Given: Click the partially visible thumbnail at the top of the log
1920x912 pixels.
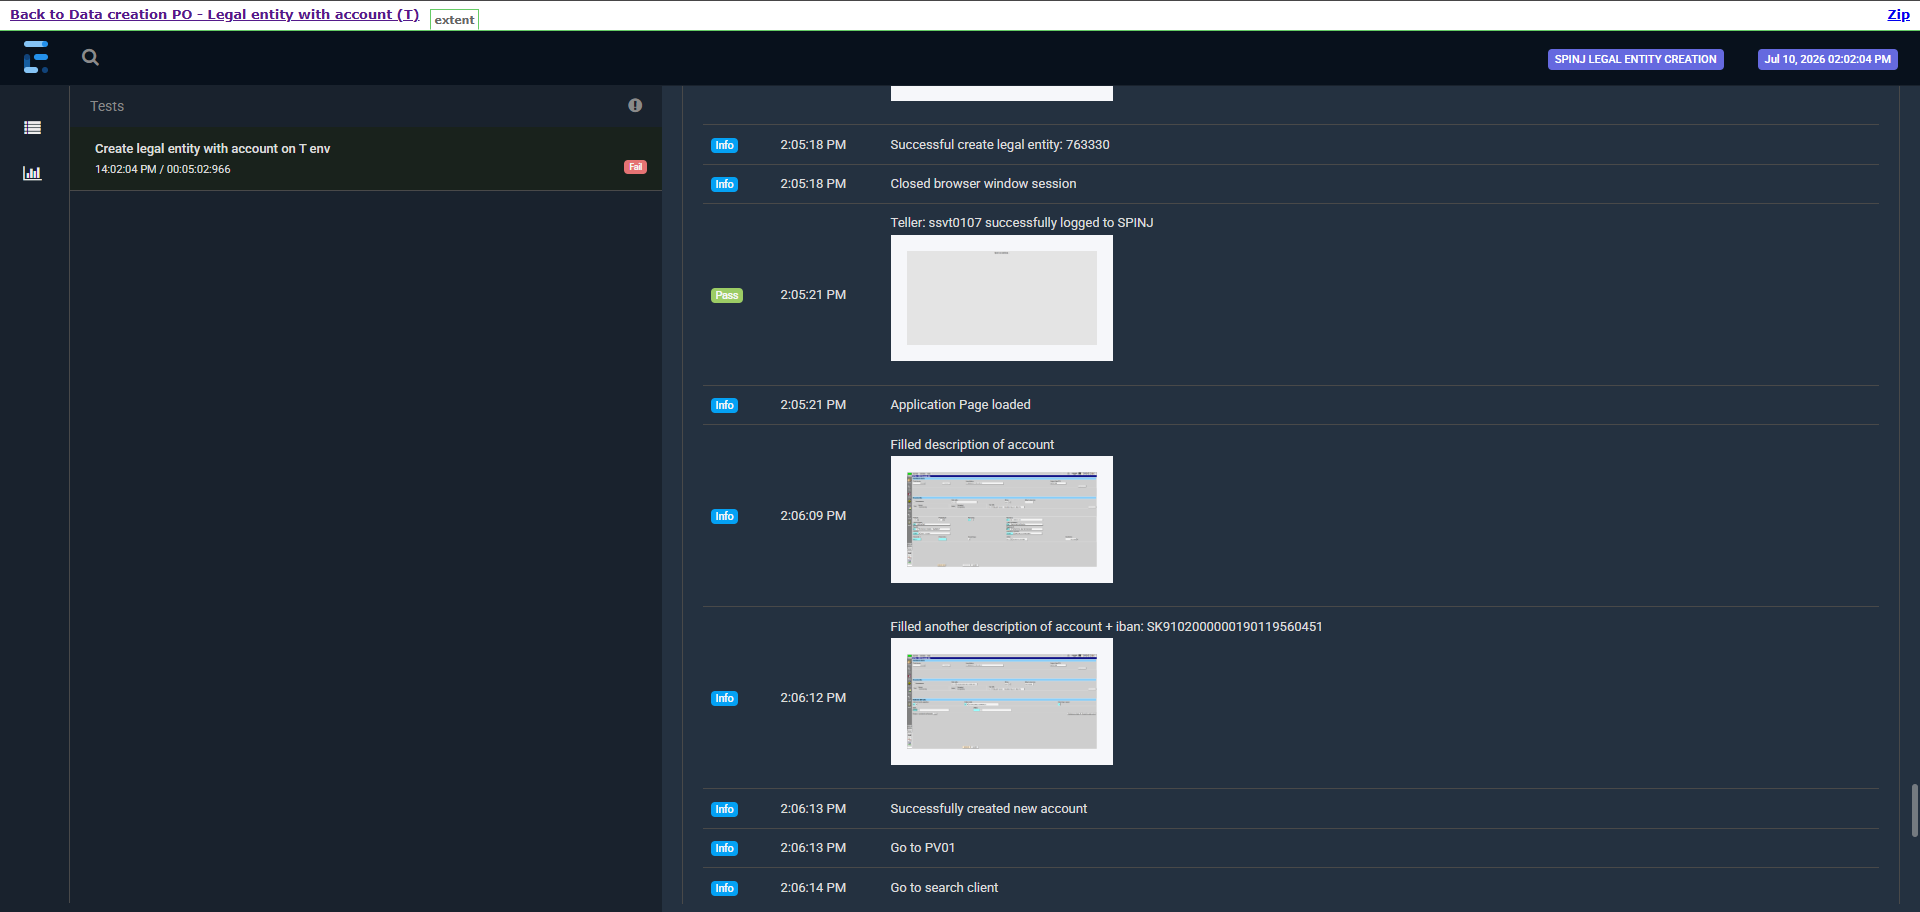Looking at the screenshot, I should [x=1001, y=93].
